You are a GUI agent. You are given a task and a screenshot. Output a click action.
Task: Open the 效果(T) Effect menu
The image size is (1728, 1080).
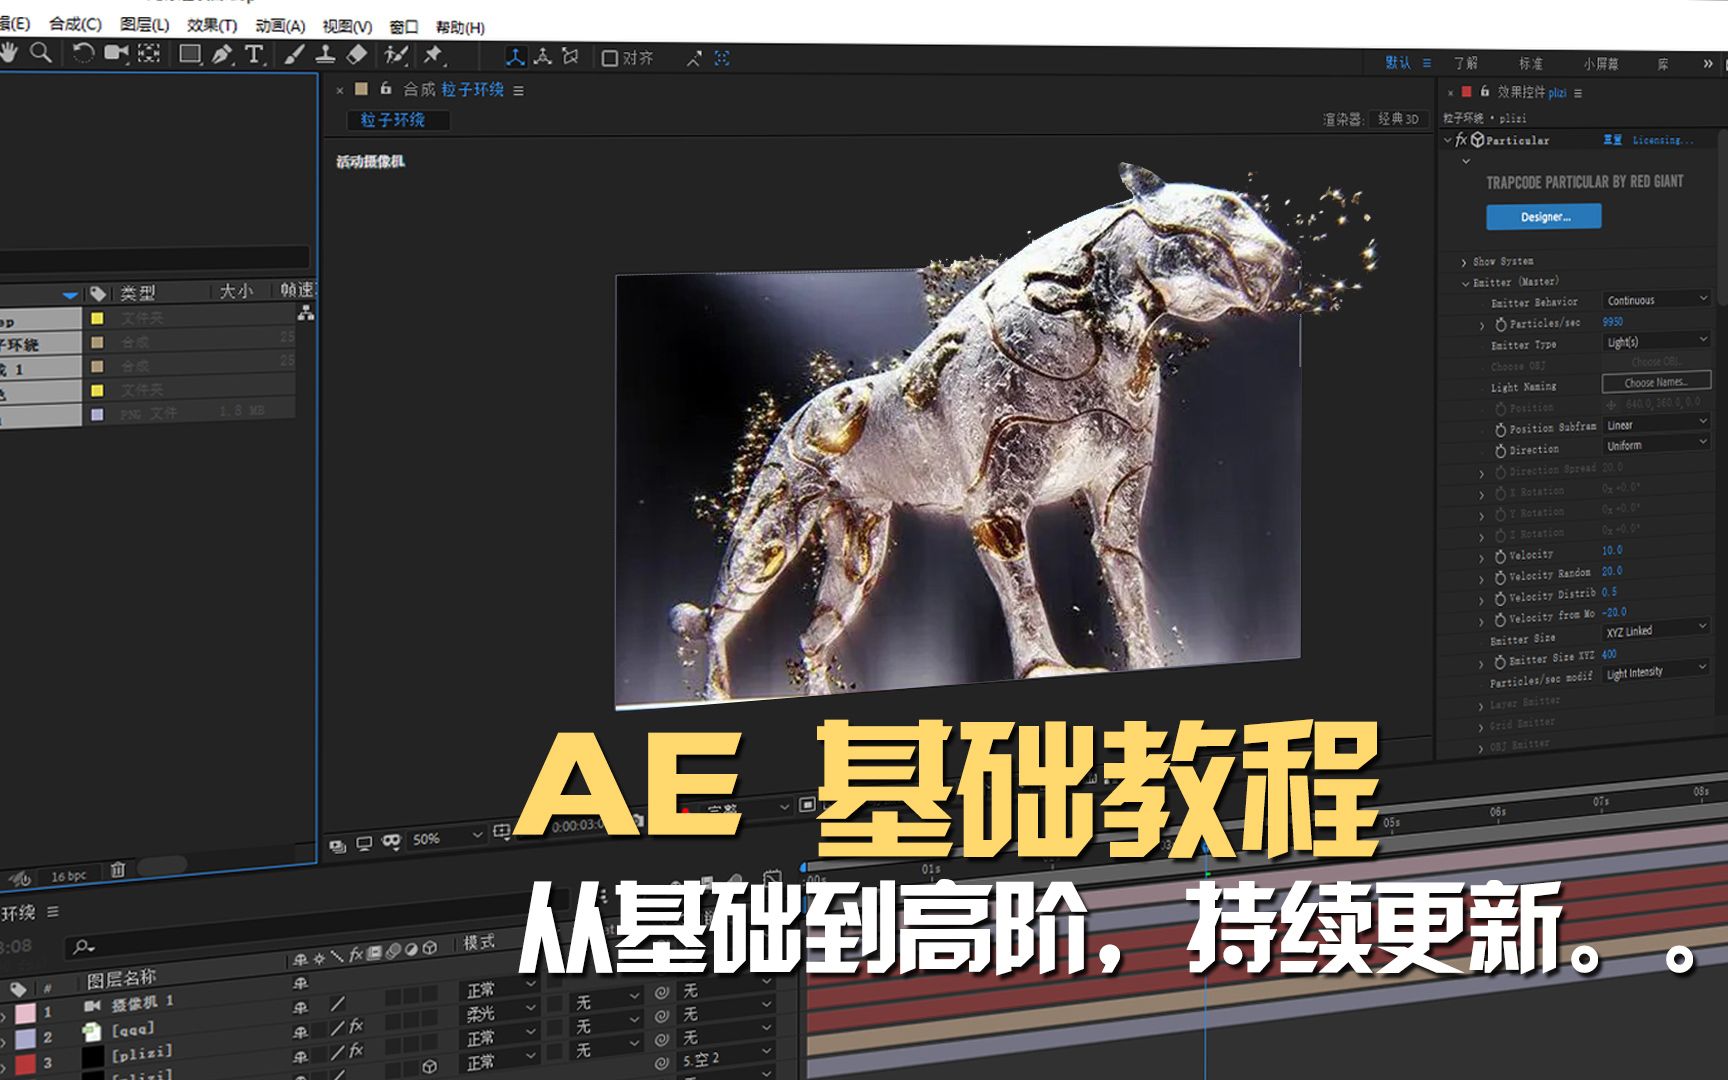212,25
